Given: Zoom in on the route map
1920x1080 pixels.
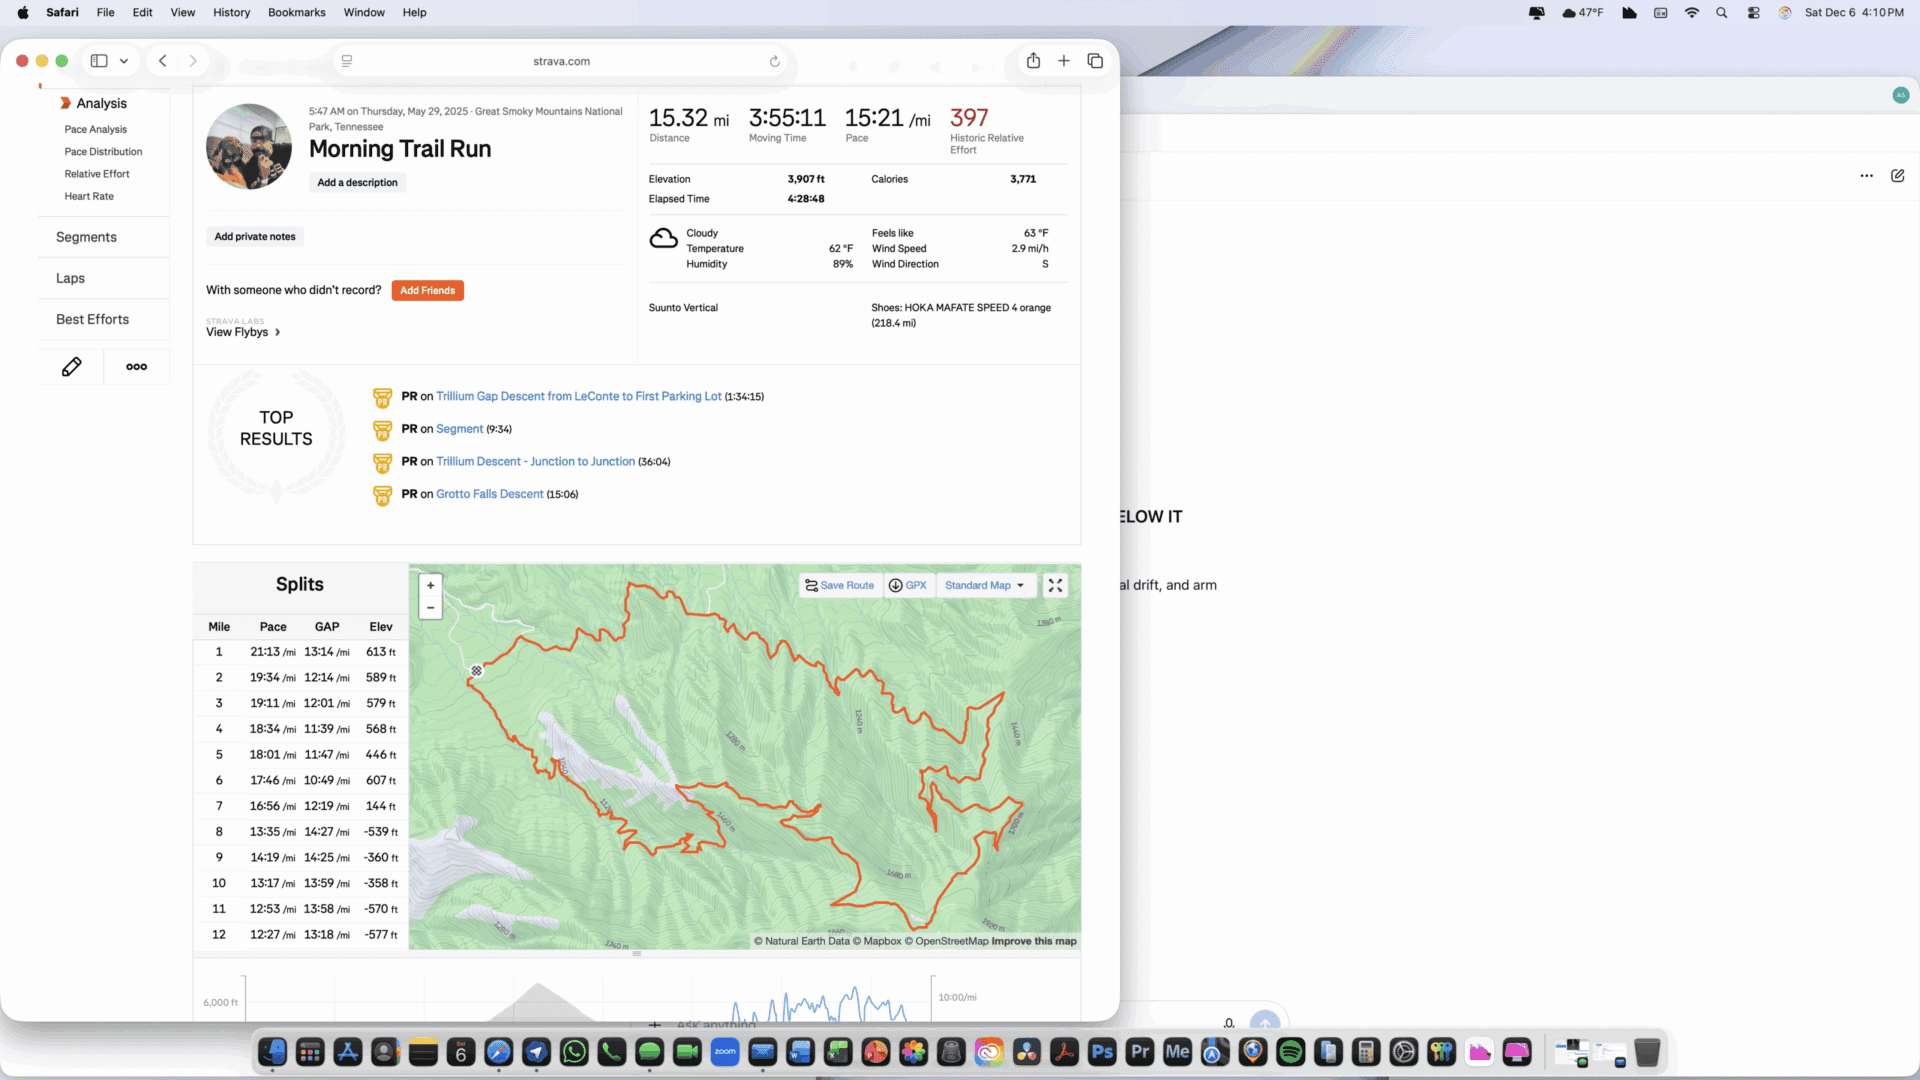Looking at the screenshot, I should [x=431, y=586].
